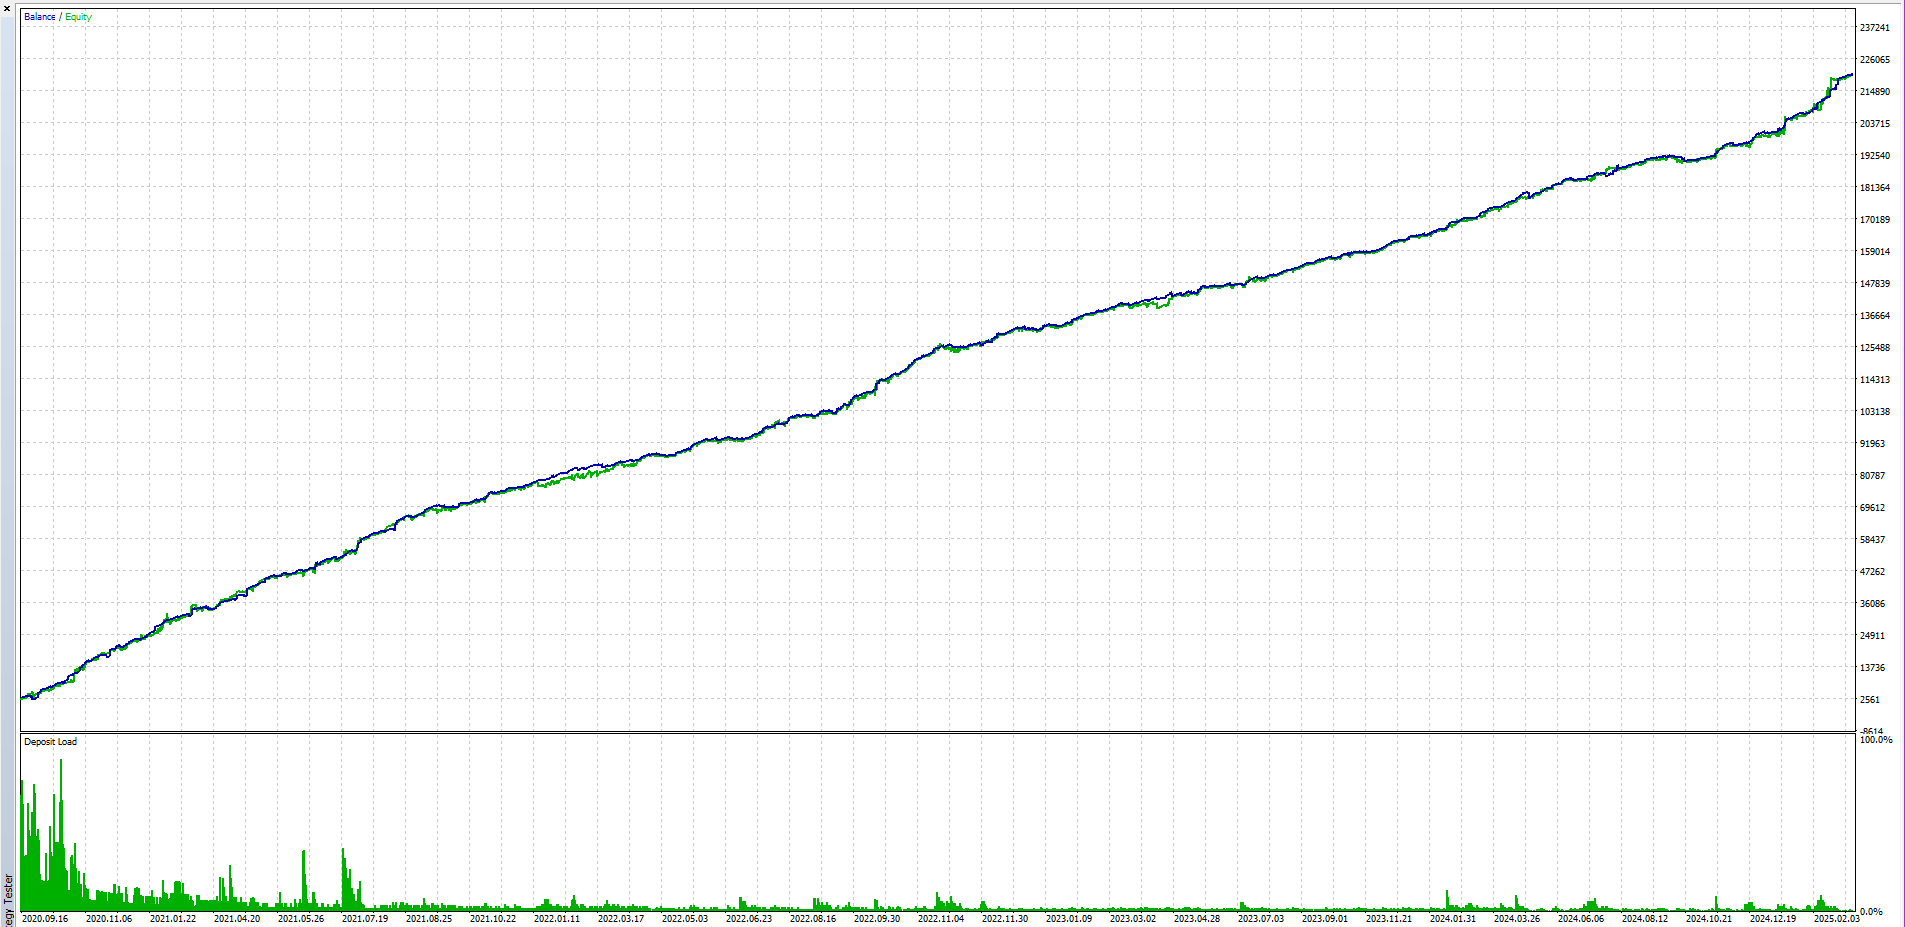This screenshot has width=1905, height=927.
Task: Click the 0.0% deposit load axis label
Action: (x=1870, y=912)
